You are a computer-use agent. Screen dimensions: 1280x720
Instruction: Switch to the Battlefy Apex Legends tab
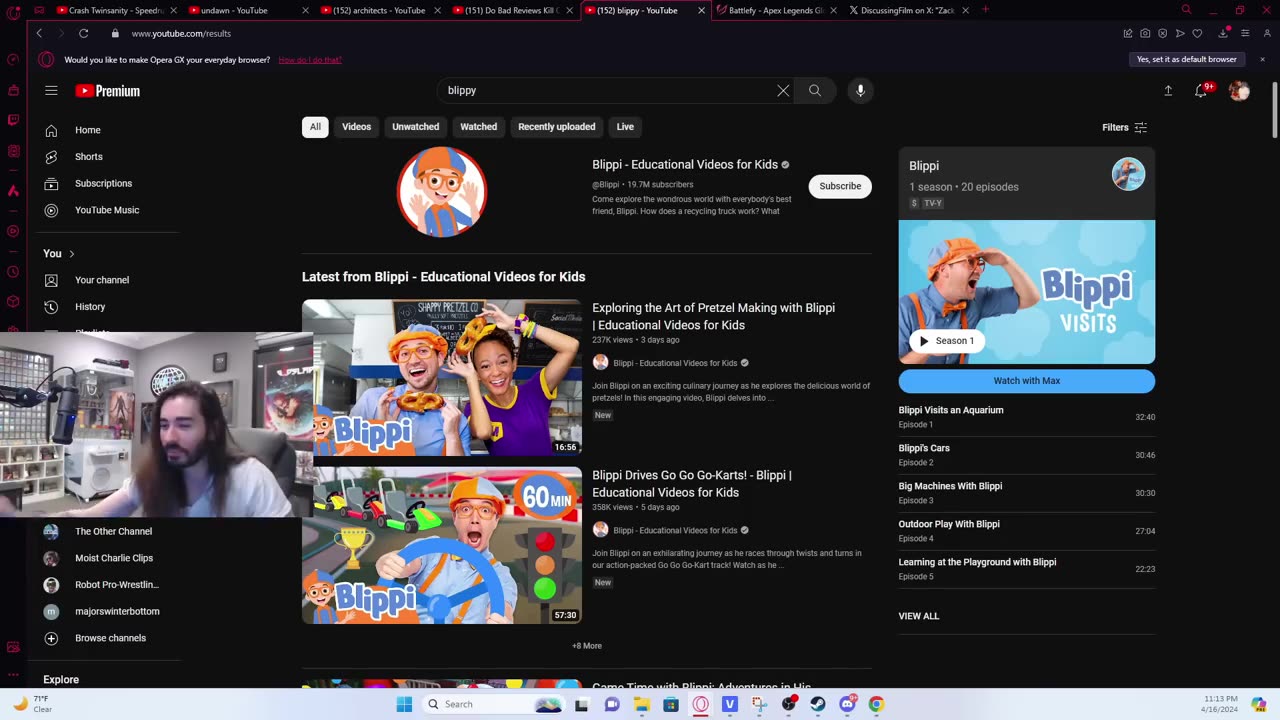coord(777,10)
